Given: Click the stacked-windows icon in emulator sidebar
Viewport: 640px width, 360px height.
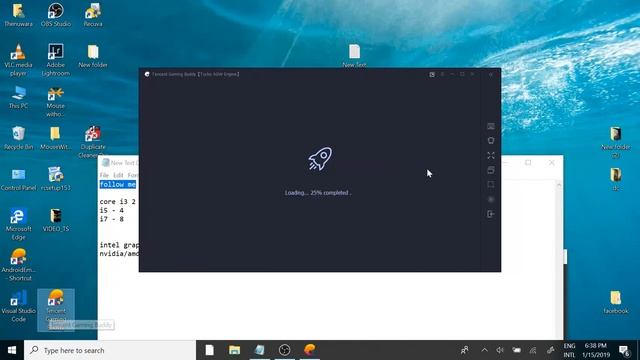Looking at the screenshot, I should tap(491, 170).
